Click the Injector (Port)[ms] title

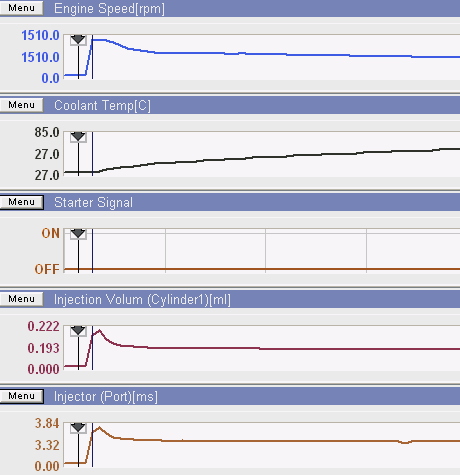pos(106,397)
